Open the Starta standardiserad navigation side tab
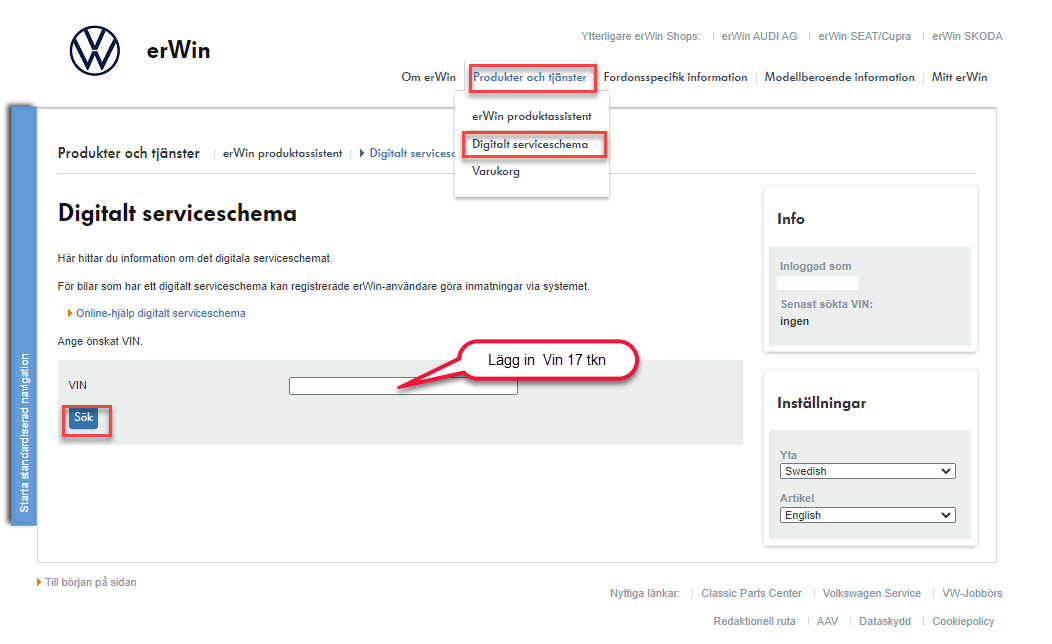Viewport: 1052px width, 644px height. click(23, 315)
